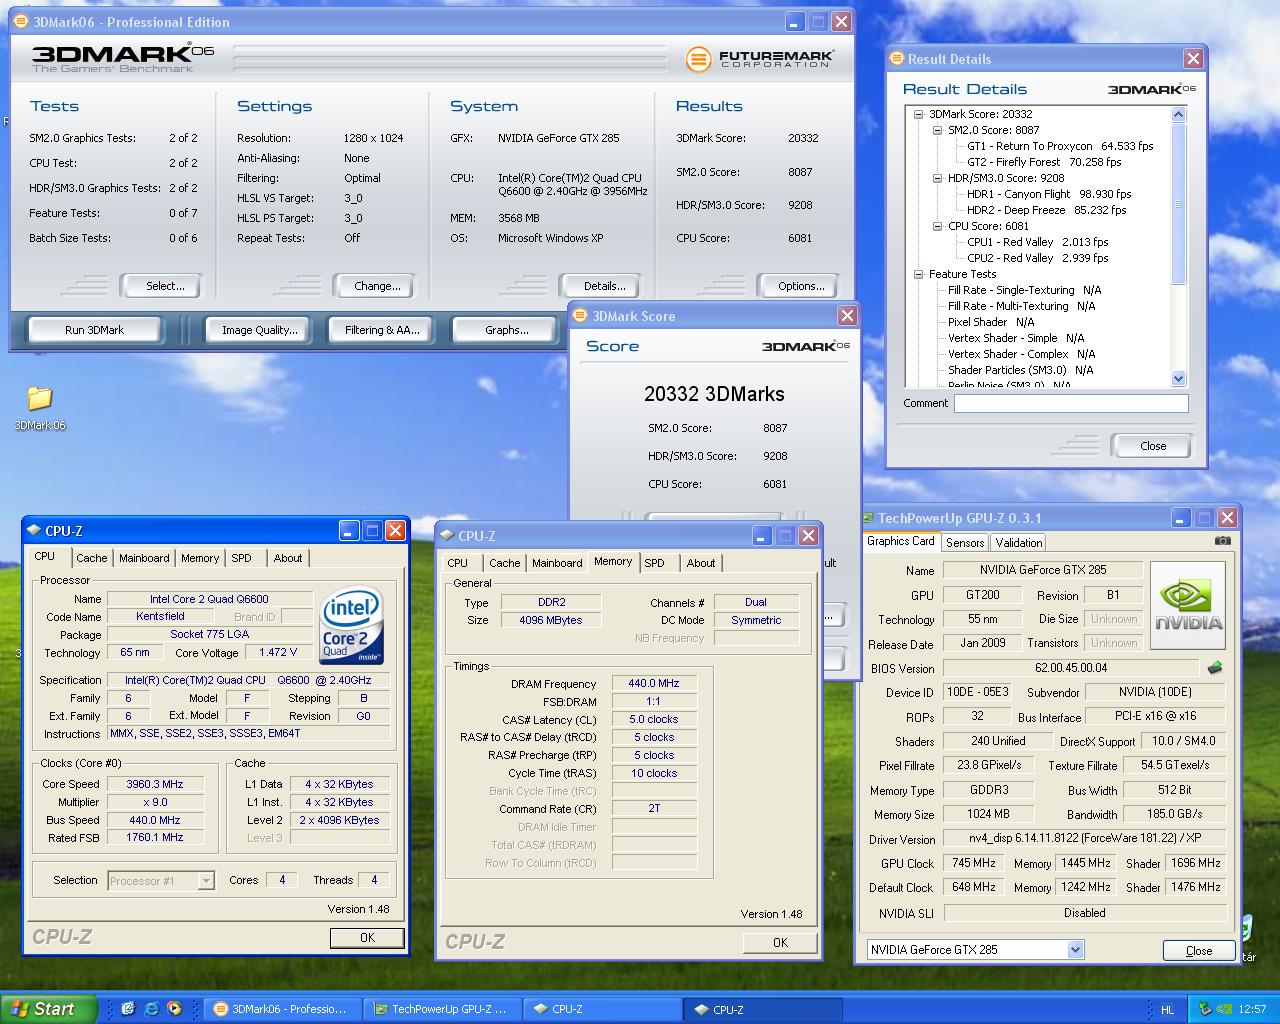1280x1024 pixels.
Task: Click the Comment text field
Action: tap(1070, 403)
